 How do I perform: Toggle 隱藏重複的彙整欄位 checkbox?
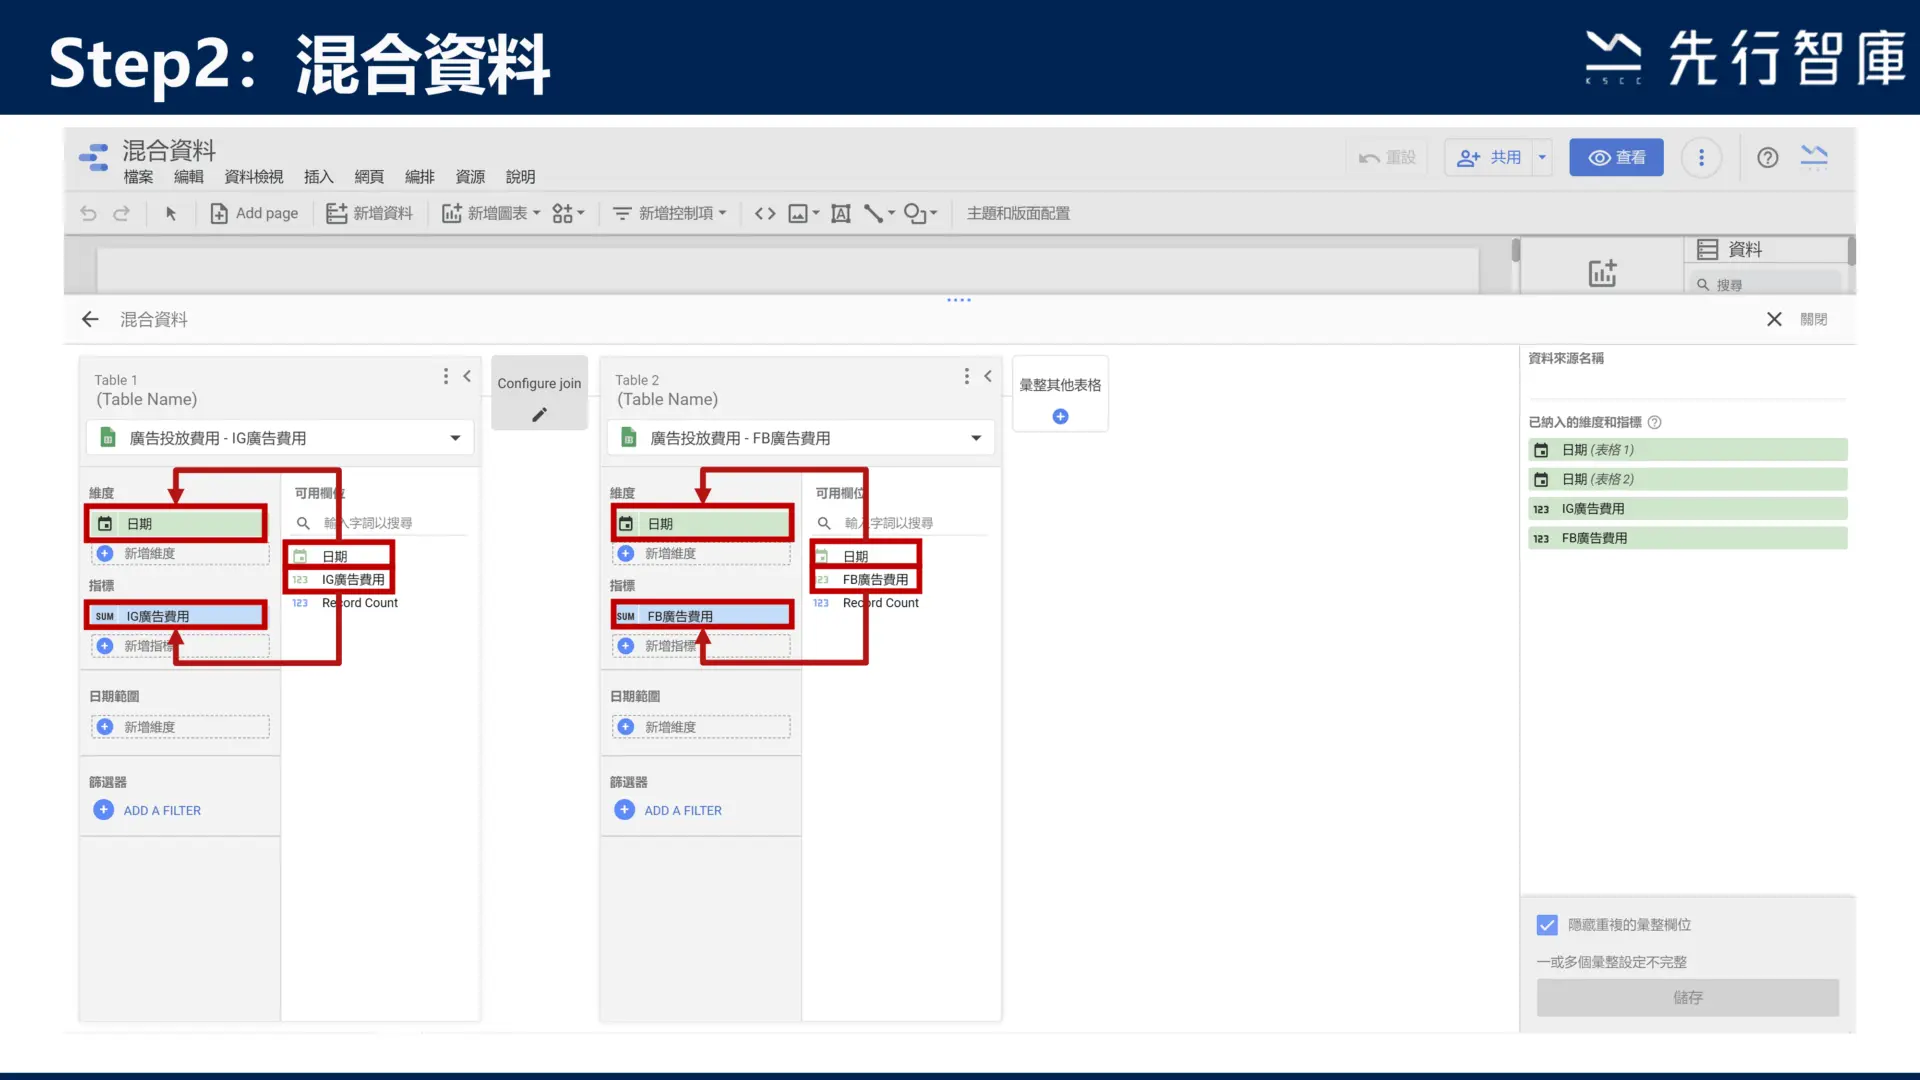click(x=1547, y=925)
